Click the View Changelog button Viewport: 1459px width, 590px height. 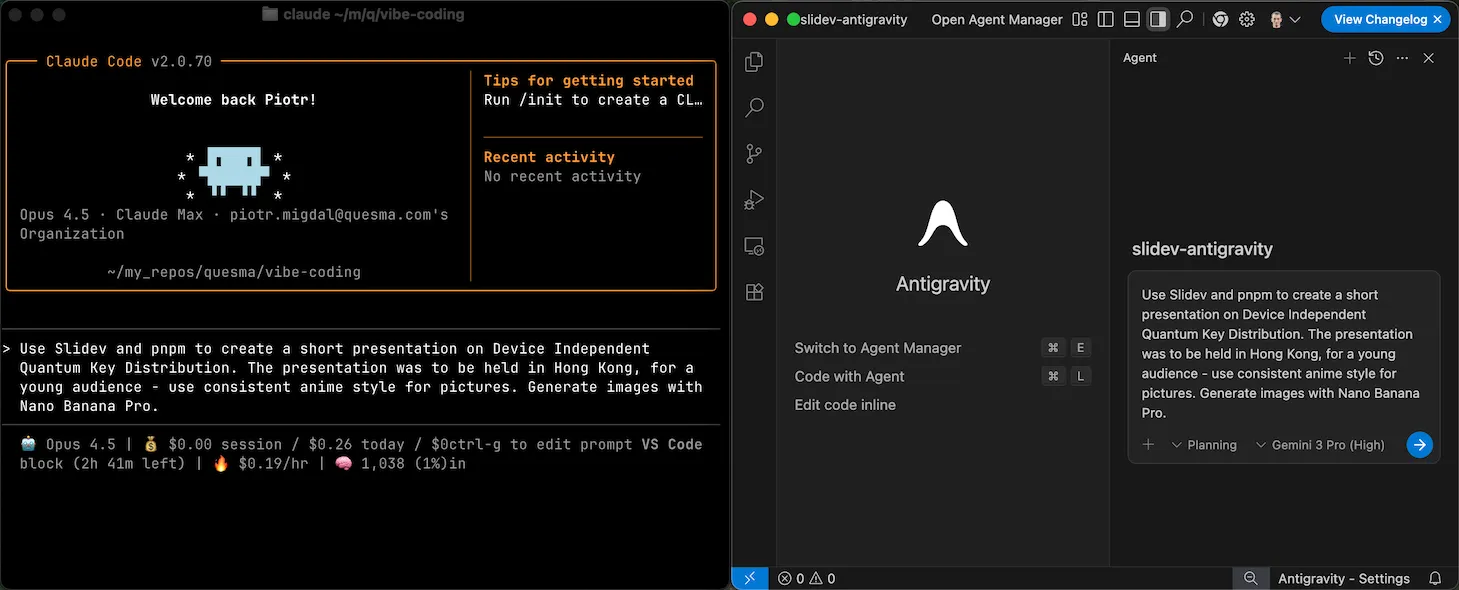pos(1385,19)
